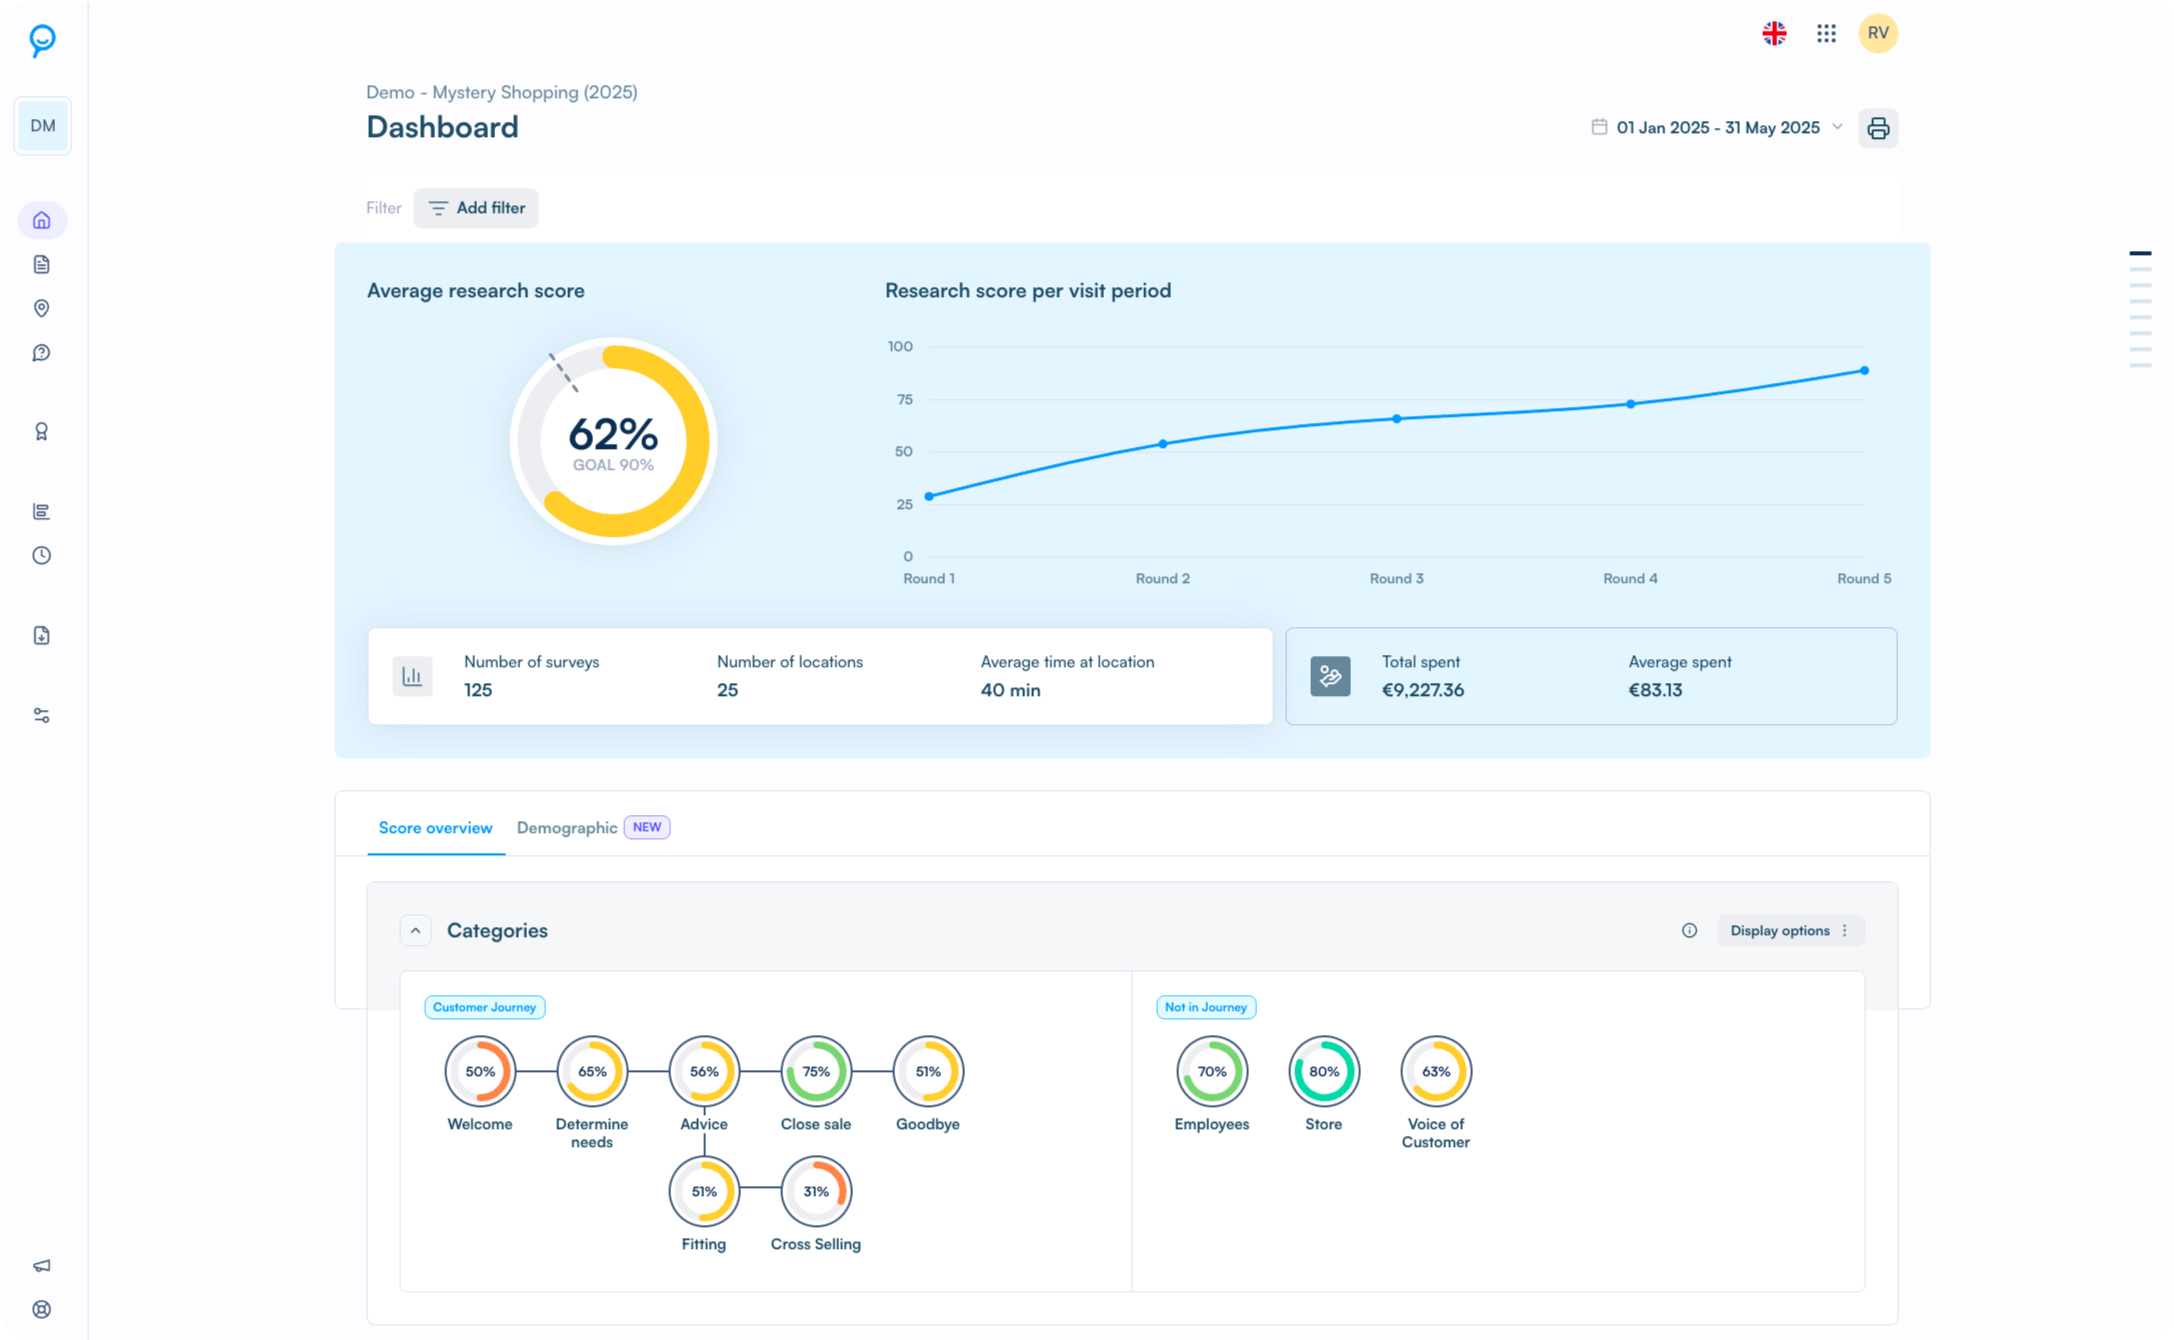Select the Employees 70% category circle
The image size is (2174, 1340).
click(x=1212, y=1071)
